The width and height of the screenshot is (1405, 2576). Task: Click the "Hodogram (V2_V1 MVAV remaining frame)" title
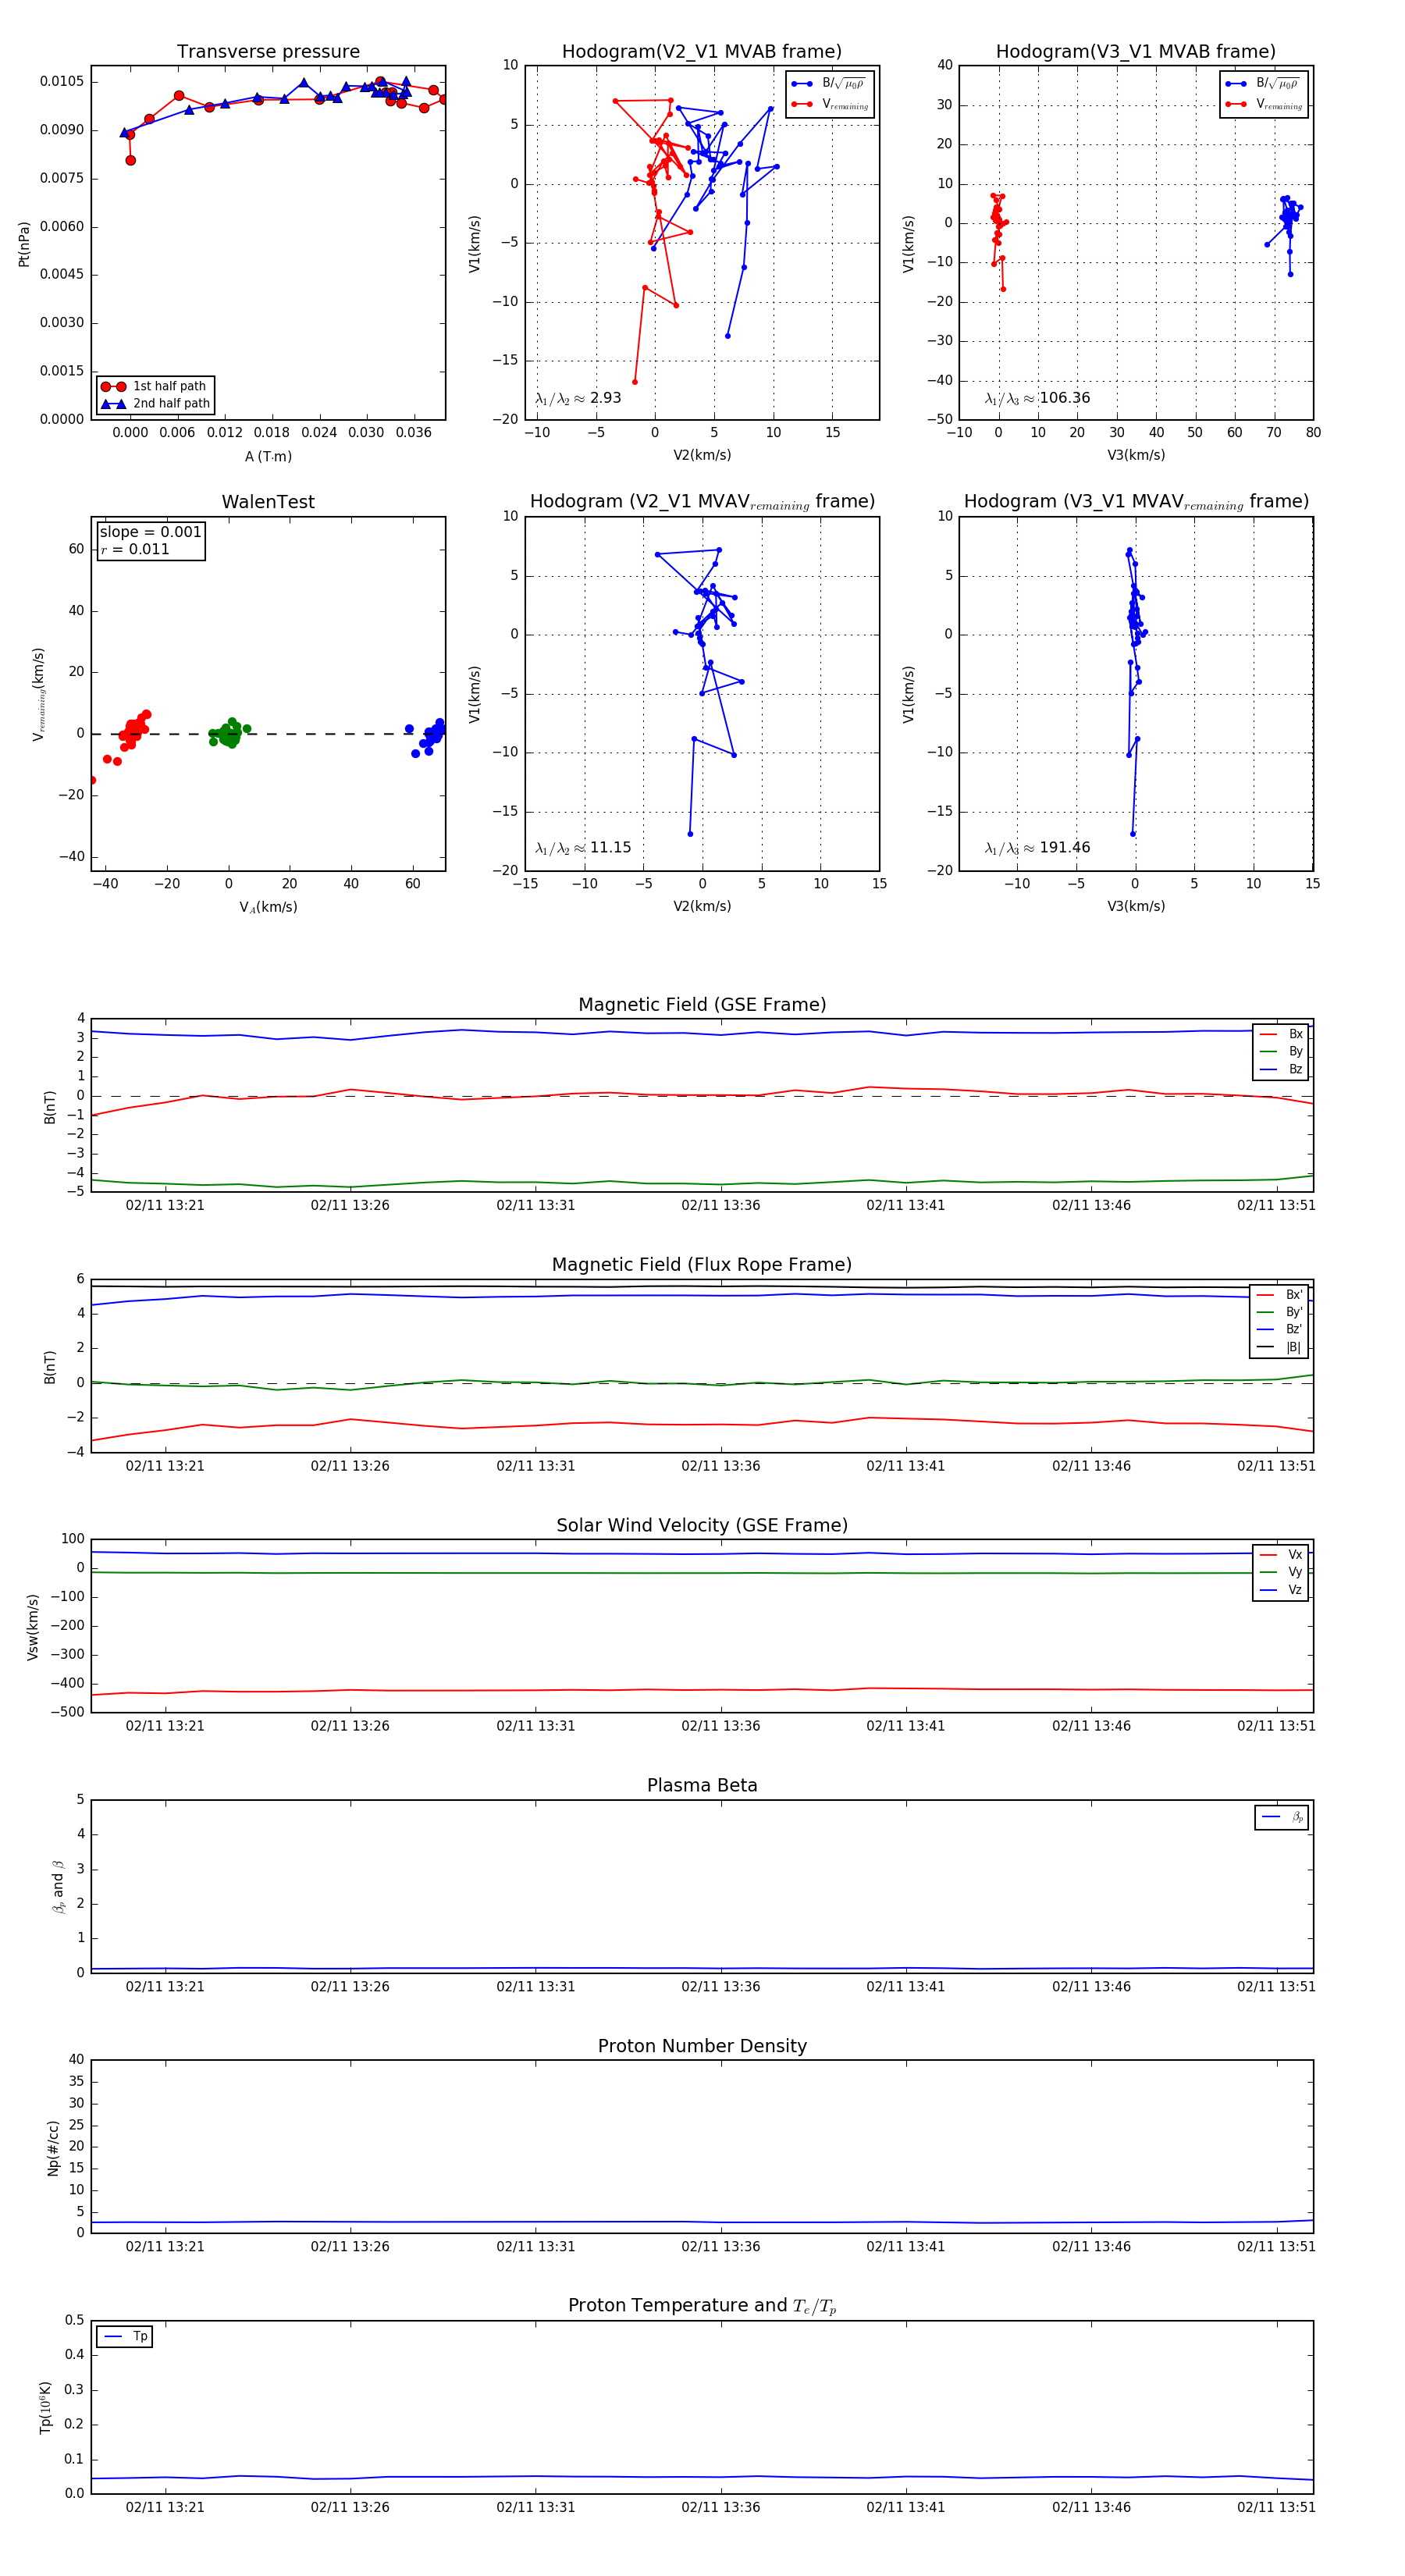(x=702, y=502)
